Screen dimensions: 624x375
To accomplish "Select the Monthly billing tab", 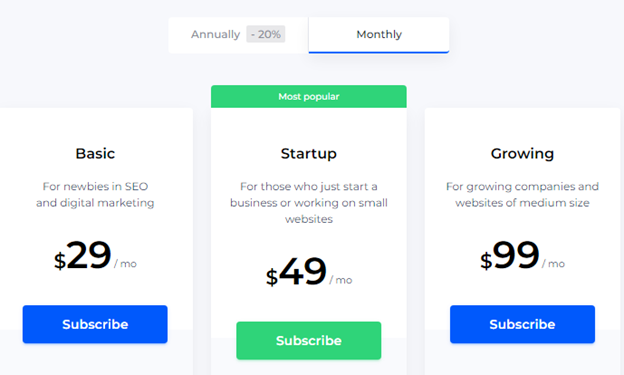I will (x=379, y=35).
